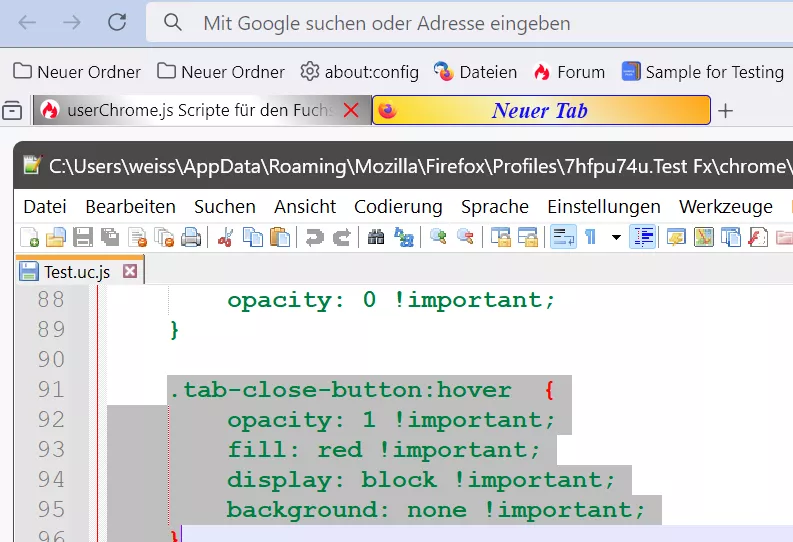The width and height of the screenshot is (793, 542).
Task: Copy selection using the toolbar Copy icon
Action: coord(253,237)
